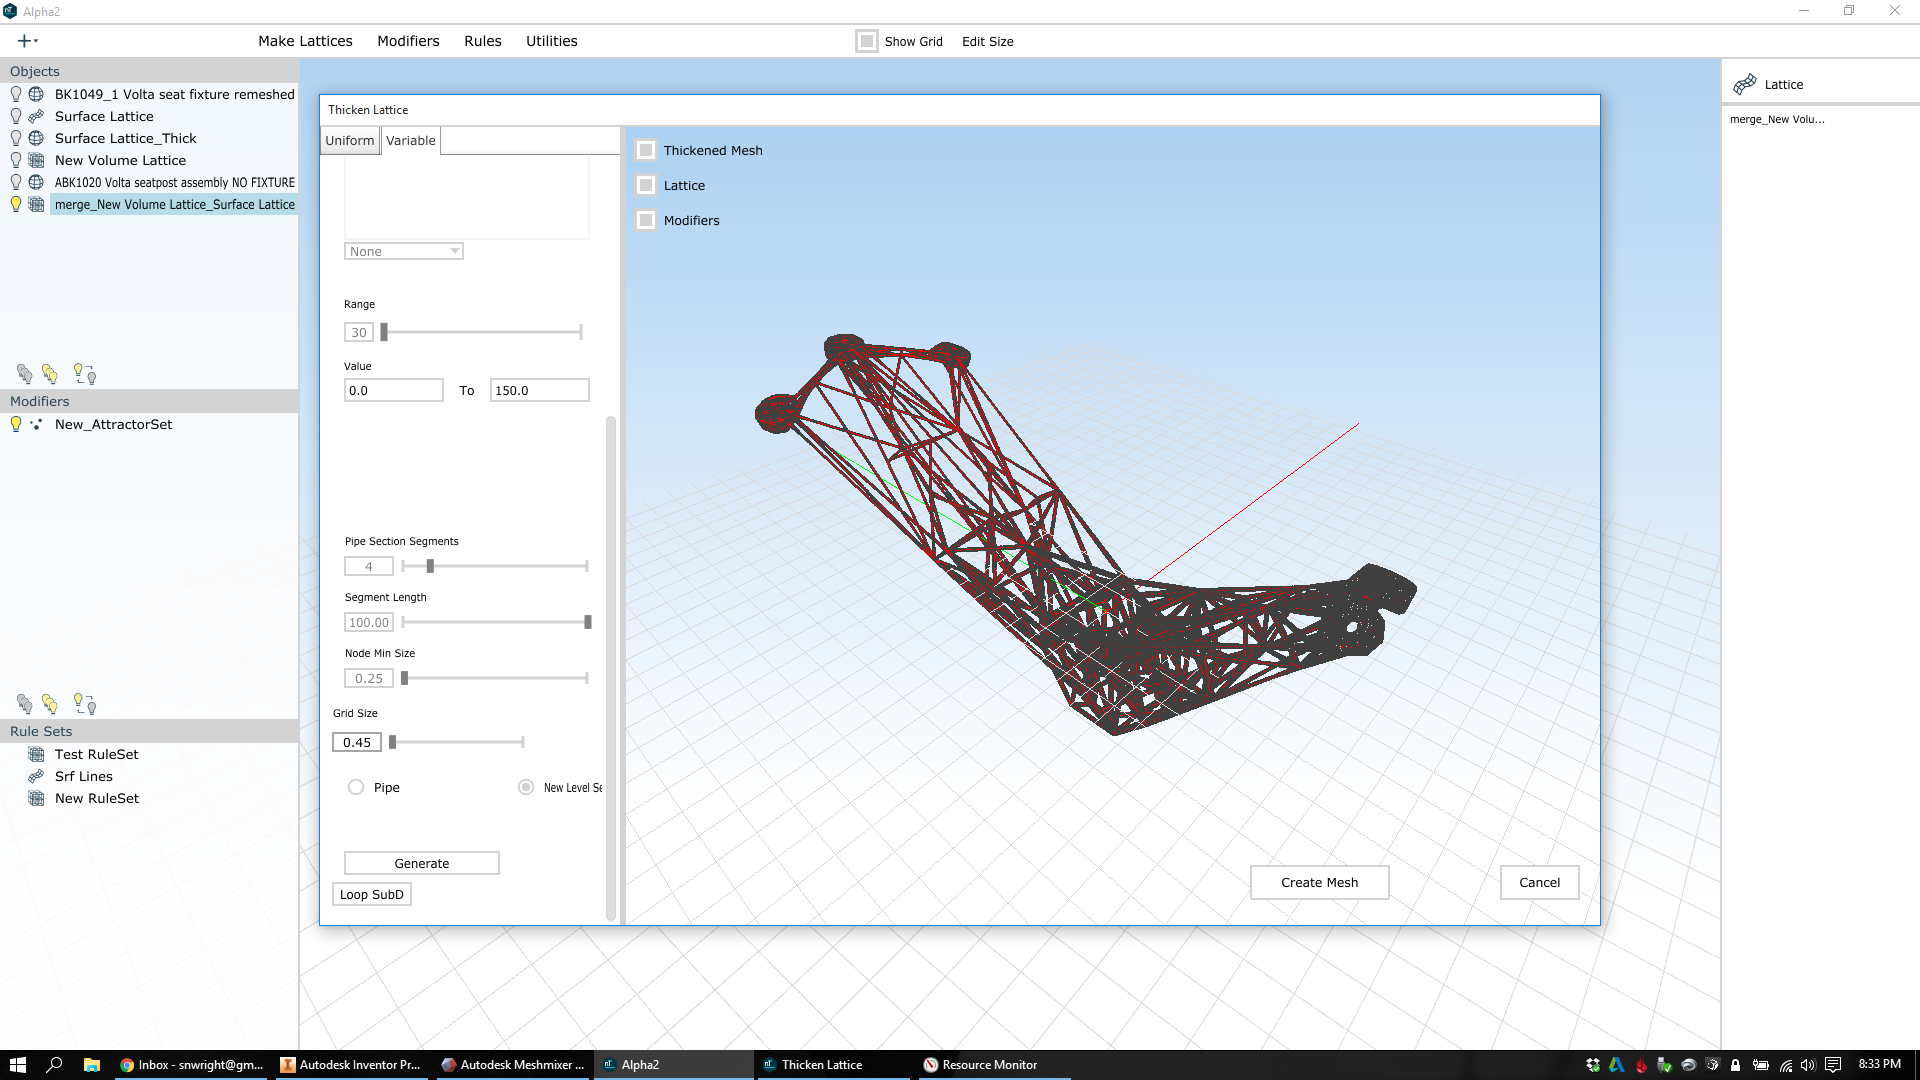Click surface lattice icon next to Surface Lattice

tap(36, 116)
